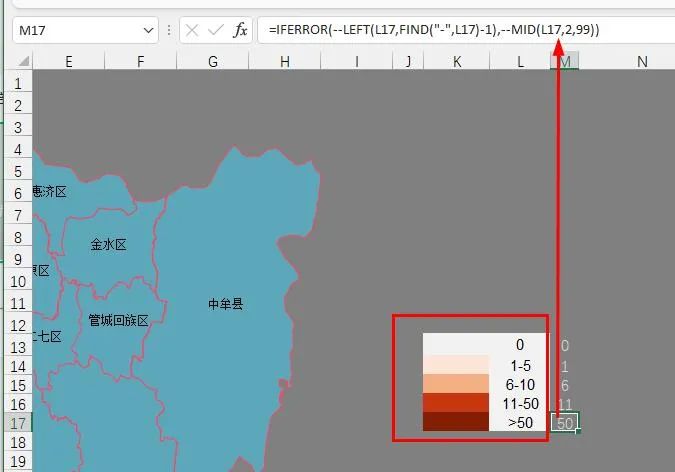Click the 管城回族区 map region
Viewport: 675px width, 472px height.
pos(118,321)
